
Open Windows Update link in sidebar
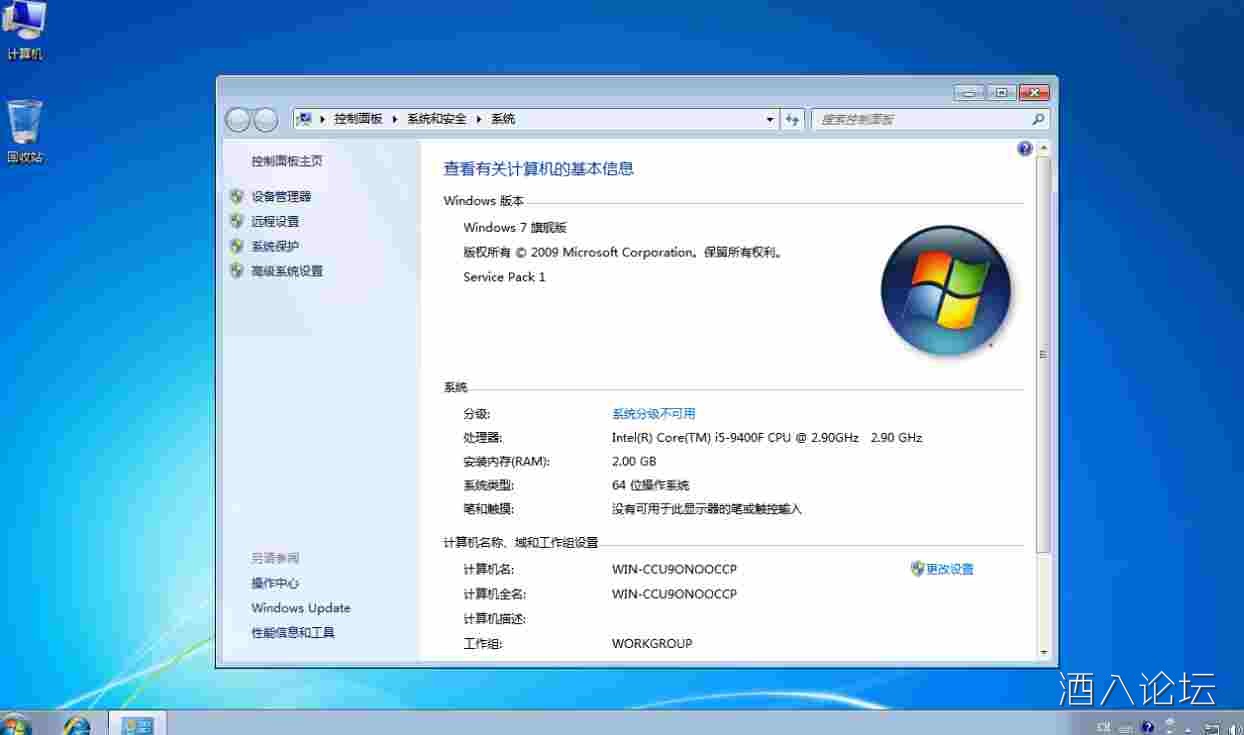point(301,608)
